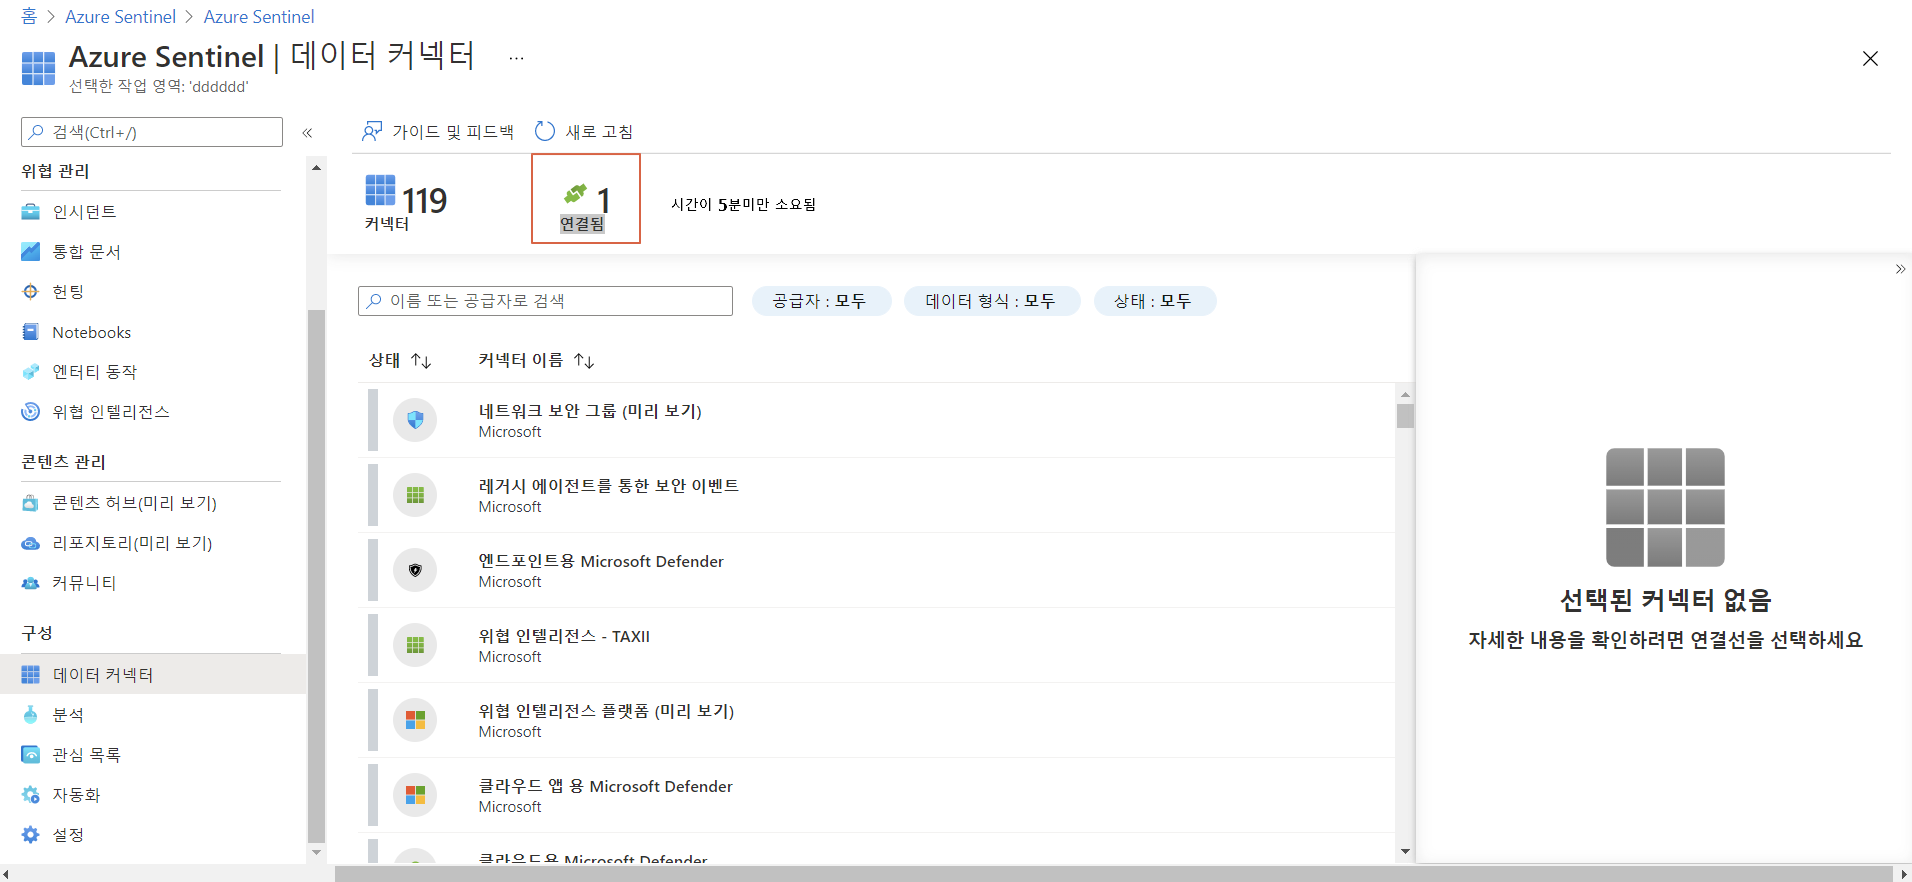Sort by 커넥터 이름 column arrows
The height and width of the screenshot is (882, 1912).
tap(584, 360)
